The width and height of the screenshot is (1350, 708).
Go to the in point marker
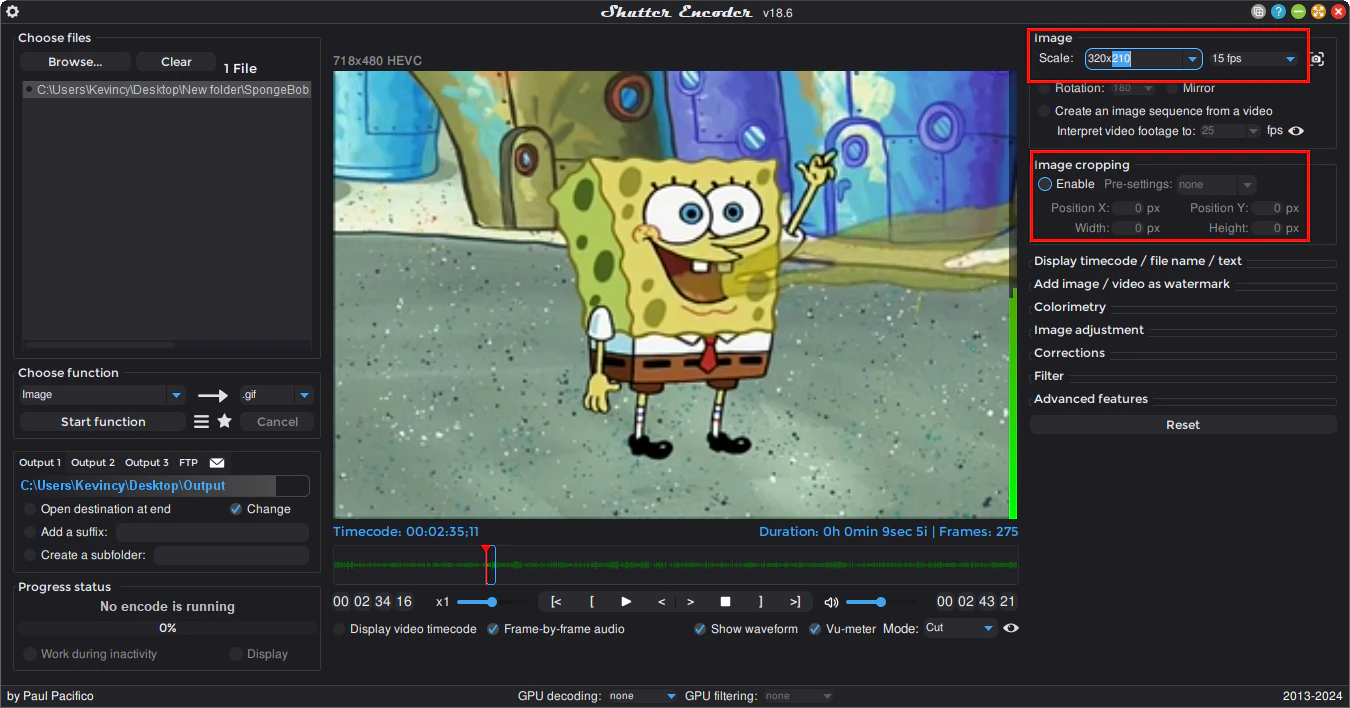click(x=556, y=601)
